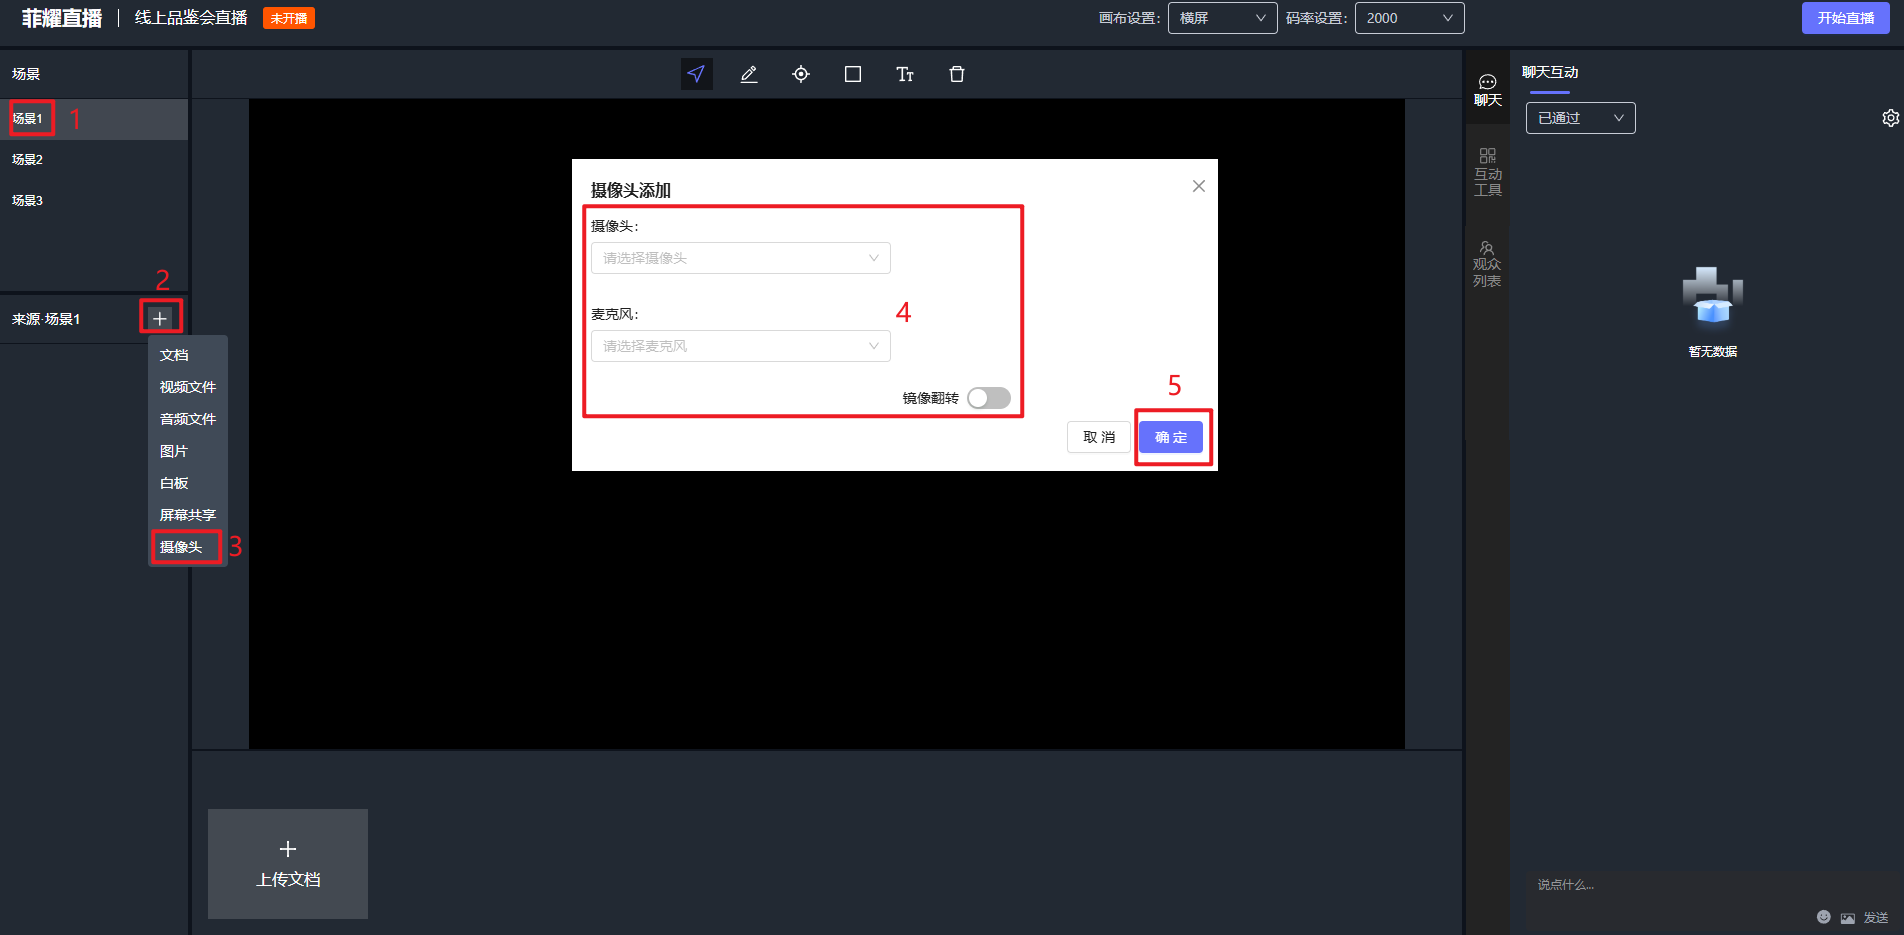Open the 请选择麦克风 microphone dropdown

point(740,346)
